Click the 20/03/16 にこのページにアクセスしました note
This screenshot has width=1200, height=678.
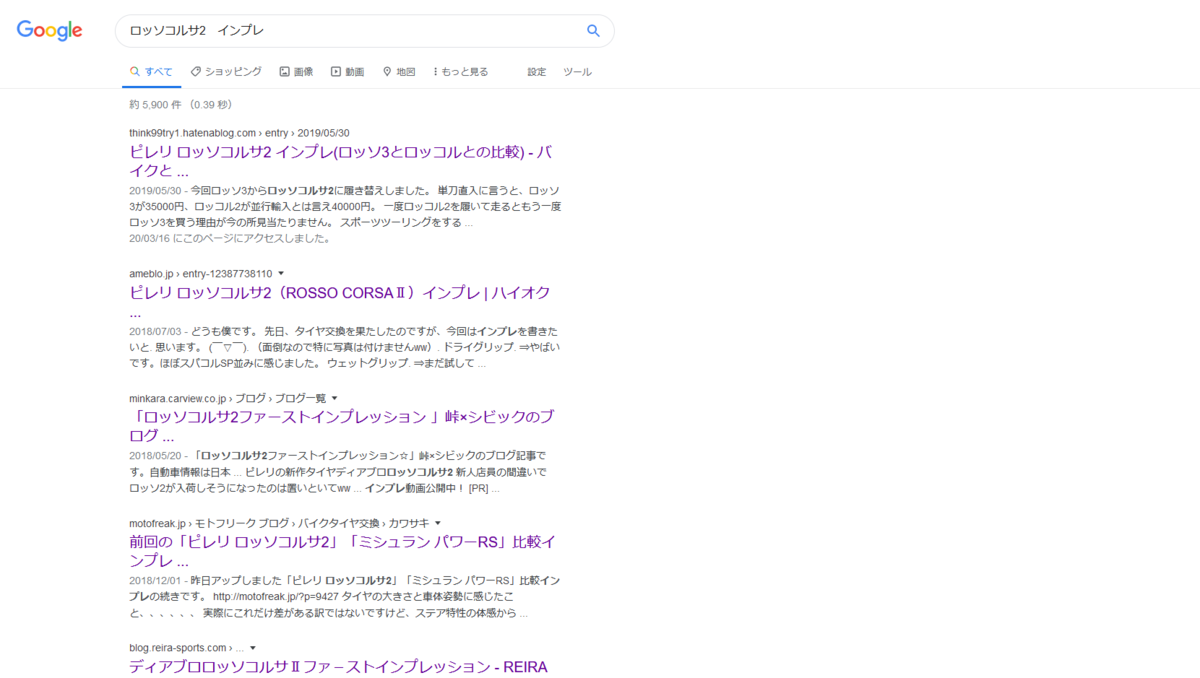click(x=229, y=238)
